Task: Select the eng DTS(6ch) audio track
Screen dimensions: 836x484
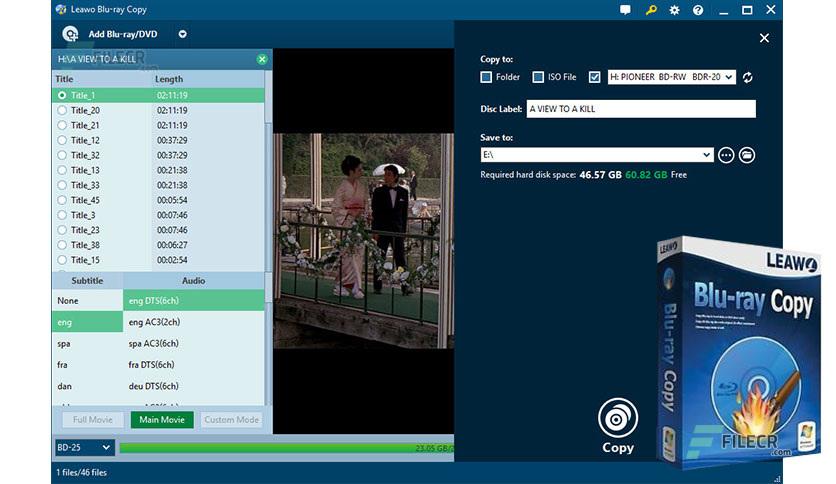Action: tap(194, 301)
